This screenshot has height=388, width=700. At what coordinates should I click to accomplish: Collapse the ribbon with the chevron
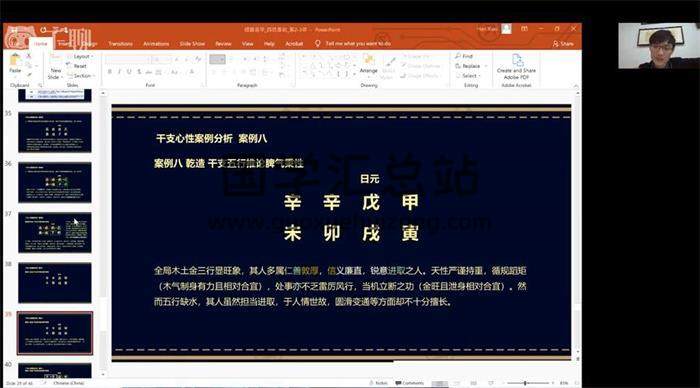576,85
